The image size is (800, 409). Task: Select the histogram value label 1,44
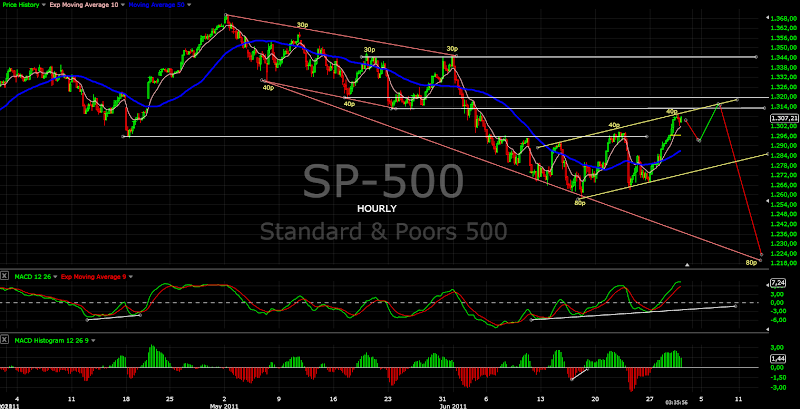click(778, 359)
